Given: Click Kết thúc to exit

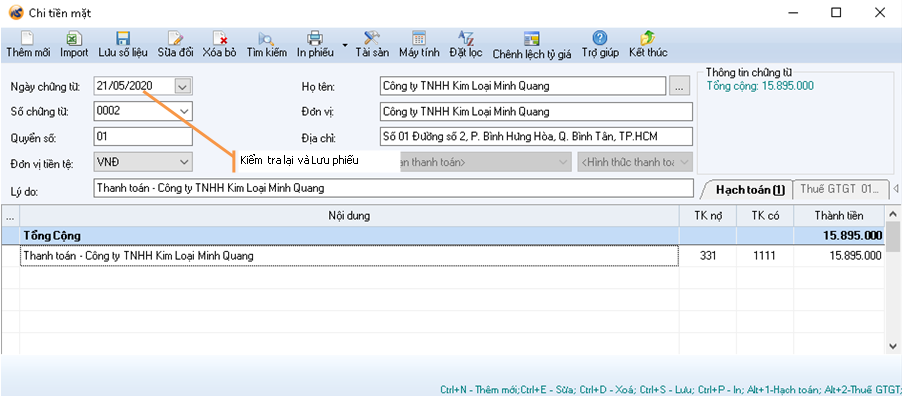Looking at the screenshot, I should tap(648, 44).
